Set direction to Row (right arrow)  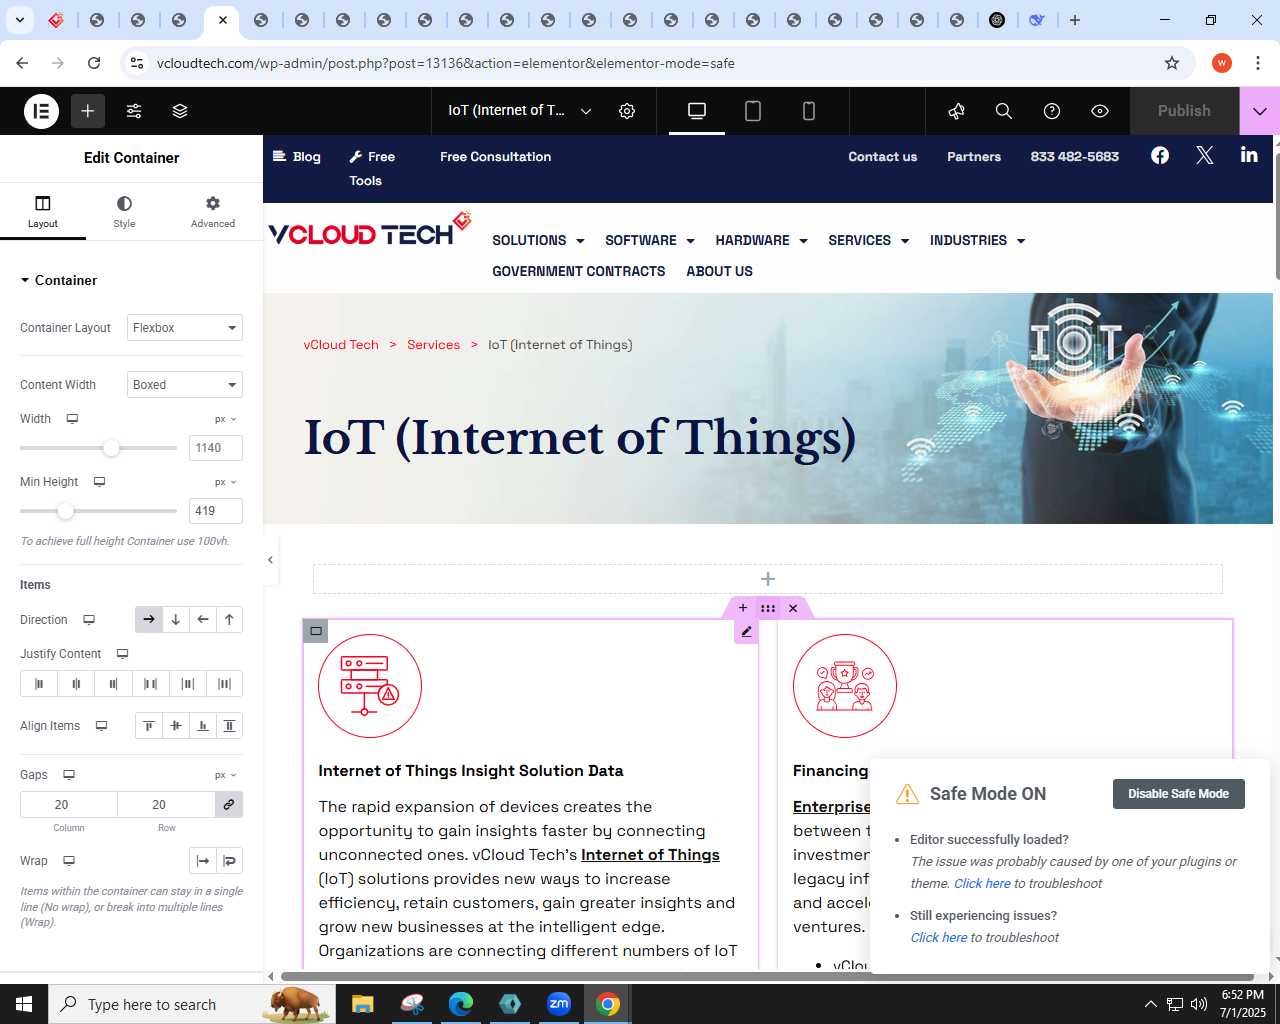click(149, 620)
